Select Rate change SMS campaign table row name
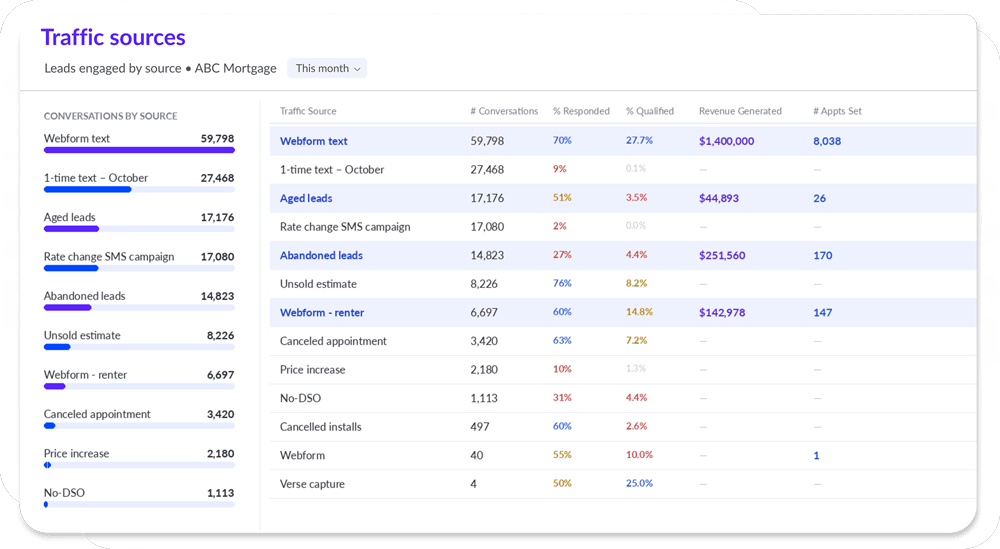 click(x=344, y=226)
